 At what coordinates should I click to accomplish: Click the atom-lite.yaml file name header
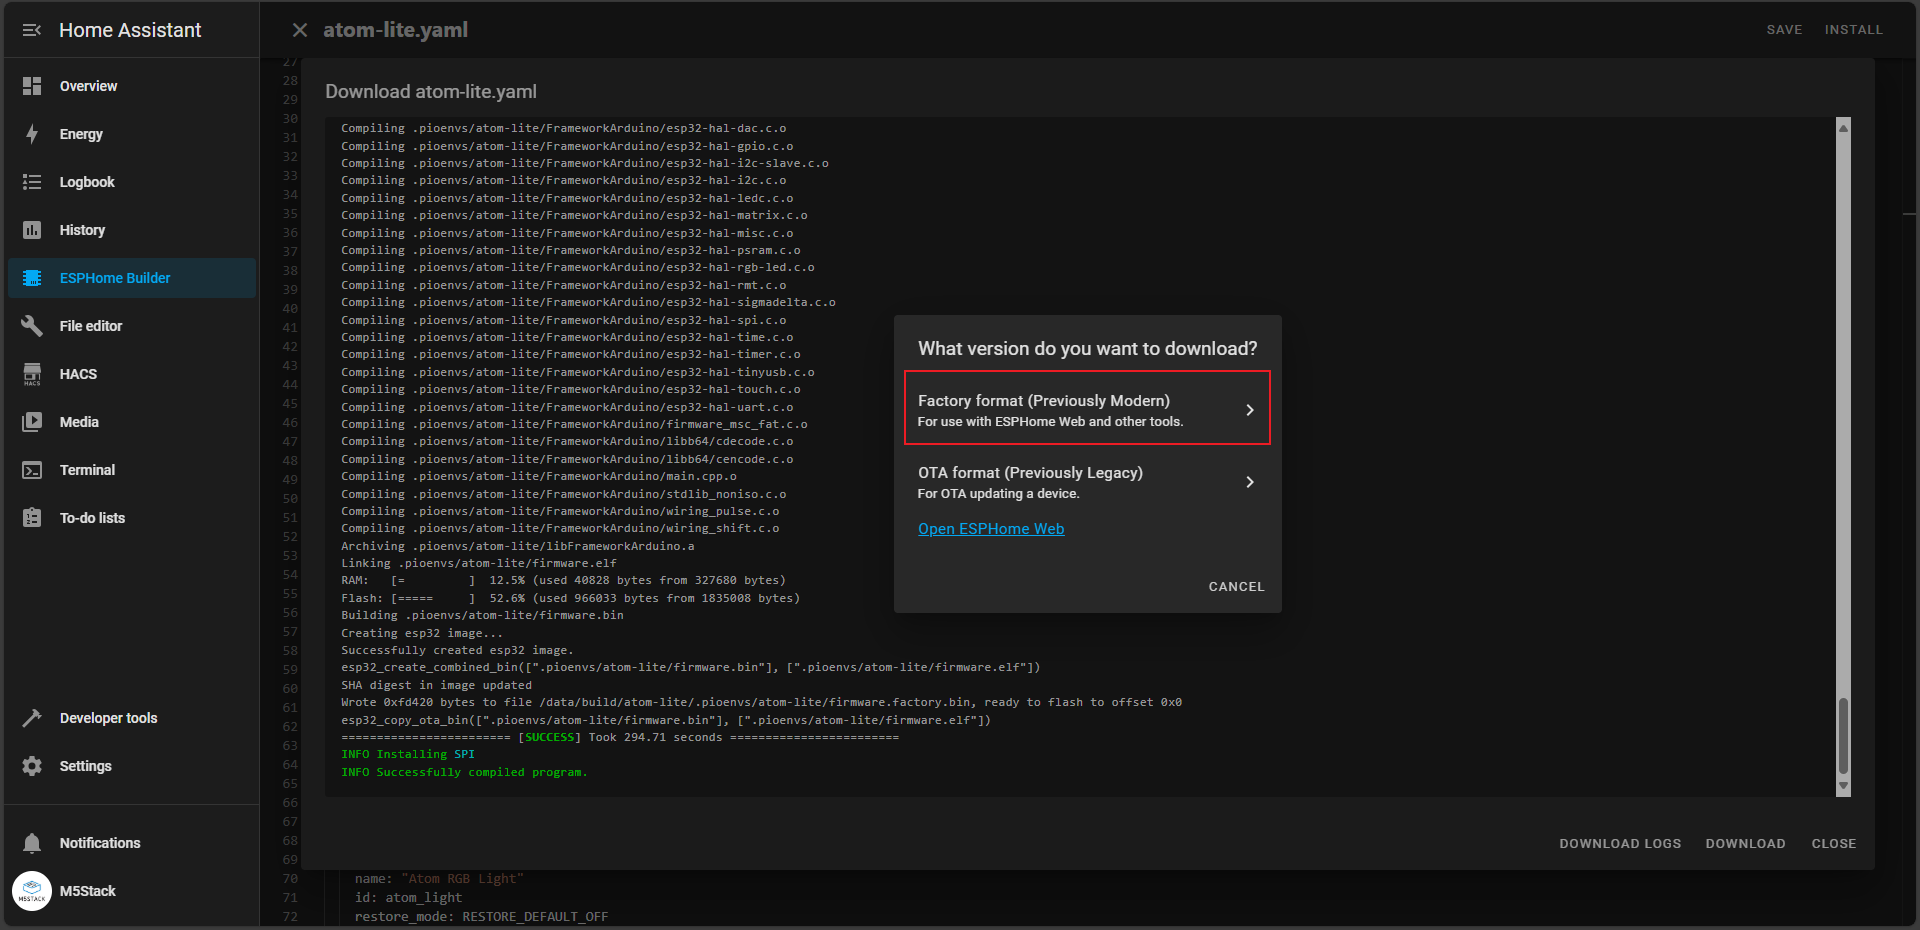pos(395,30)
